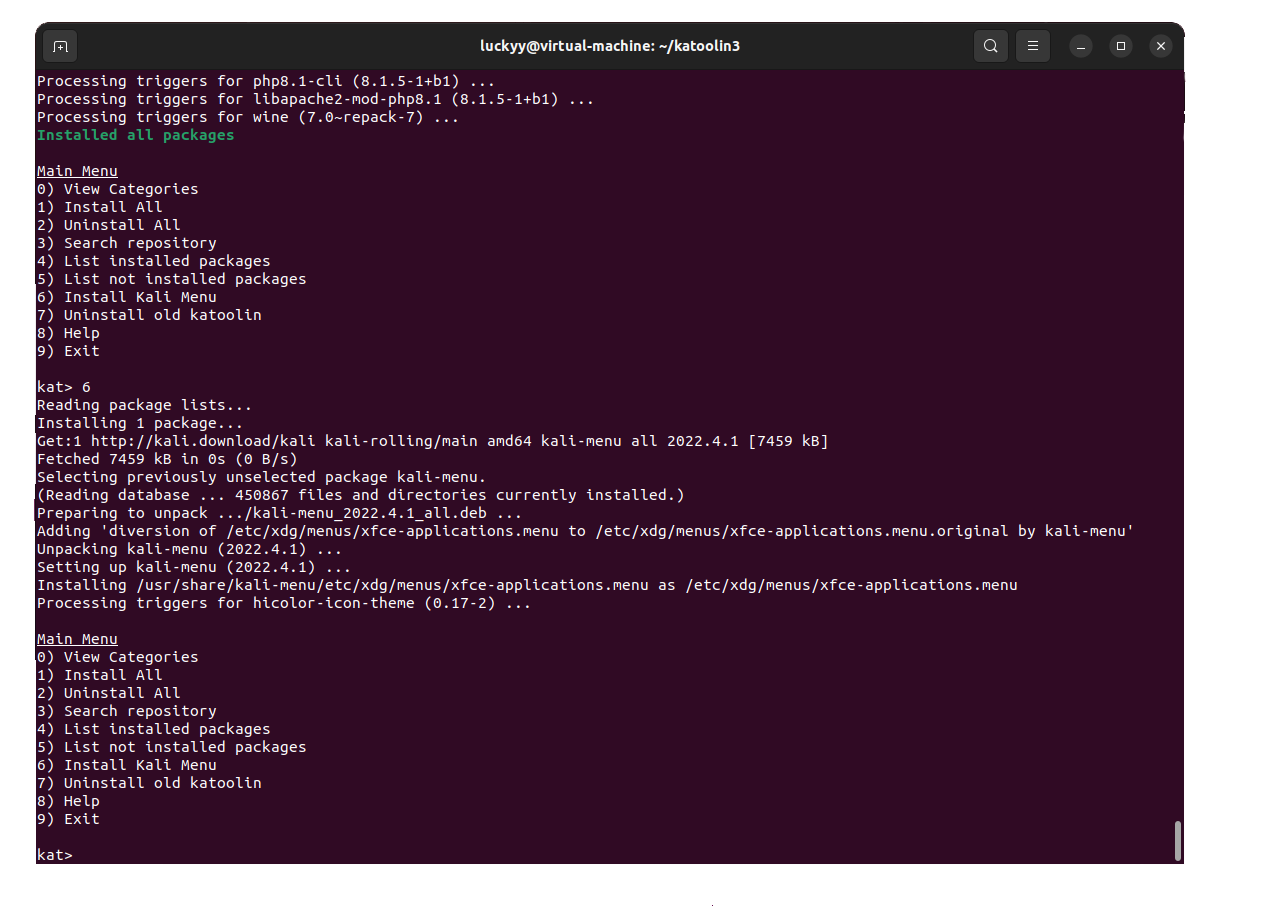Close the terminal window
This screenshot has width=1262, height=906.
tap(1160, 46)
